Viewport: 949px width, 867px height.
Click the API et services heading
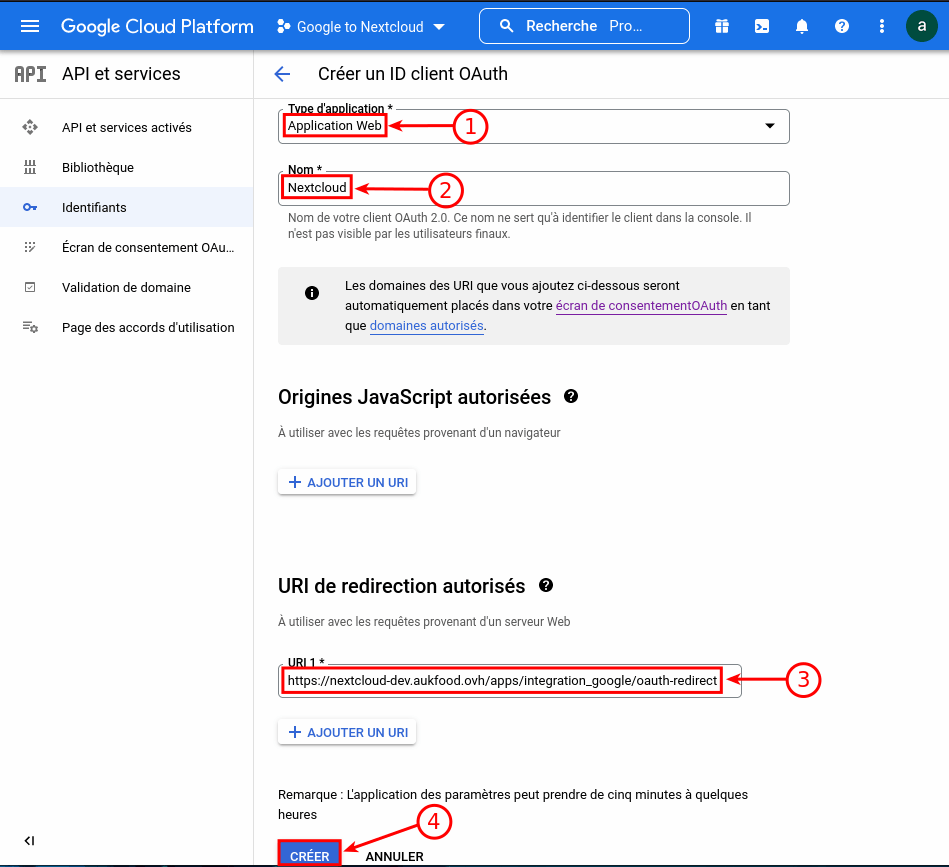tap(121, 74)
